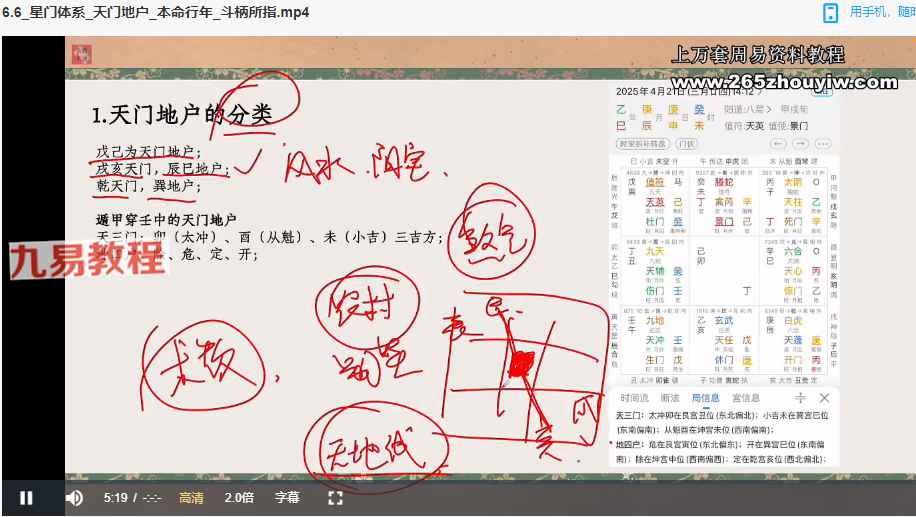The width and height of the screenshot is (916, 517).
Task: Change the 2.0倍 playback speed
Action: tap(239, 498)
